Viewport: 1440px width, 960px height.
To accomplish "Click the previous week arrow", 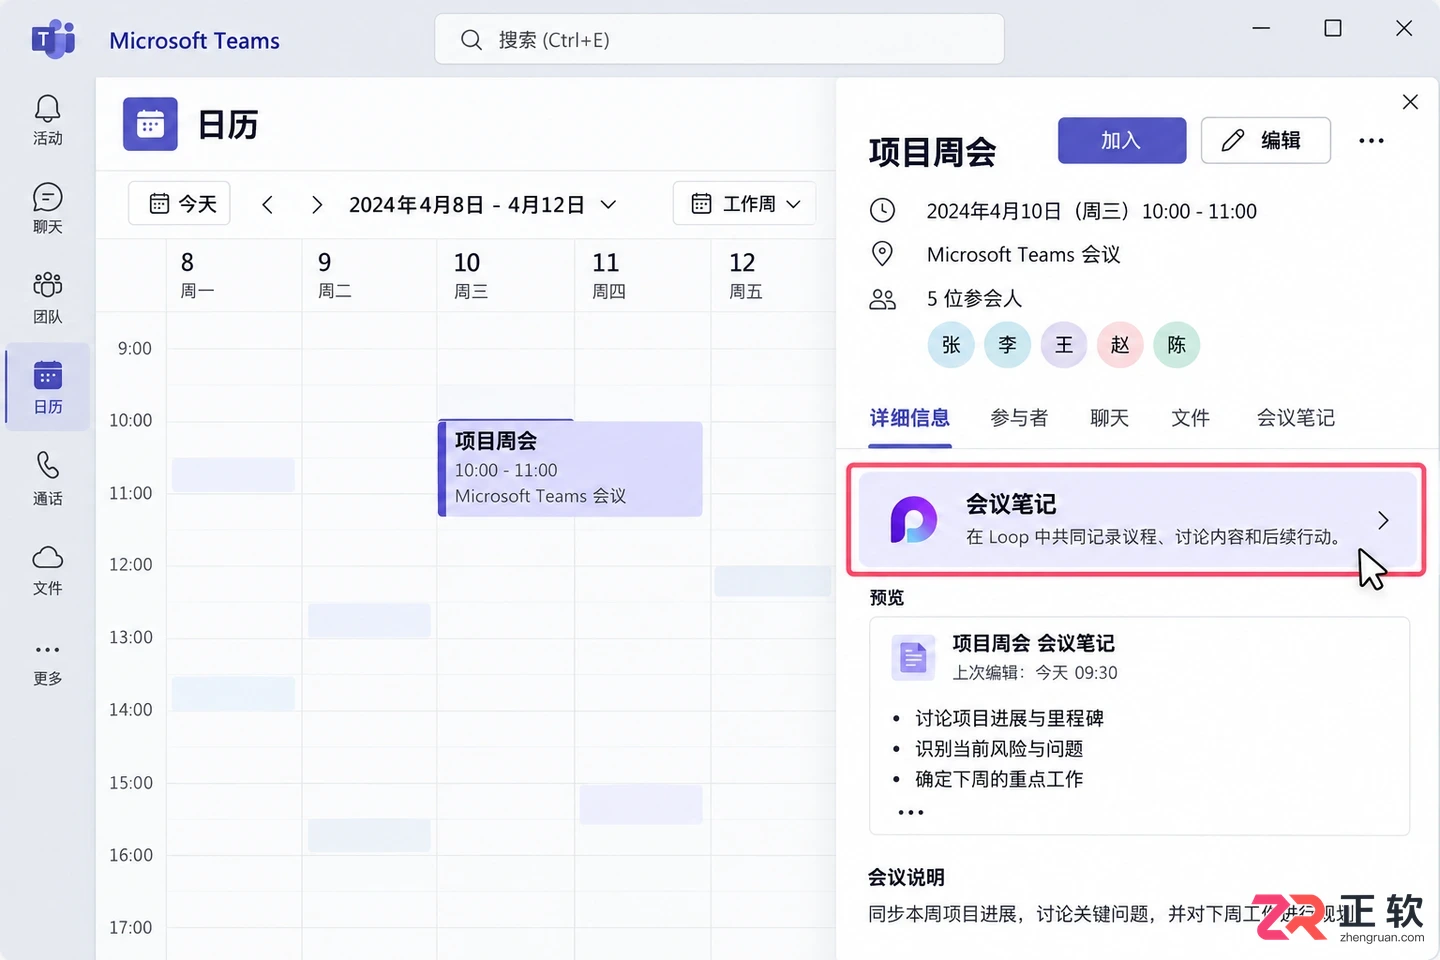I will tap(267, 204).
